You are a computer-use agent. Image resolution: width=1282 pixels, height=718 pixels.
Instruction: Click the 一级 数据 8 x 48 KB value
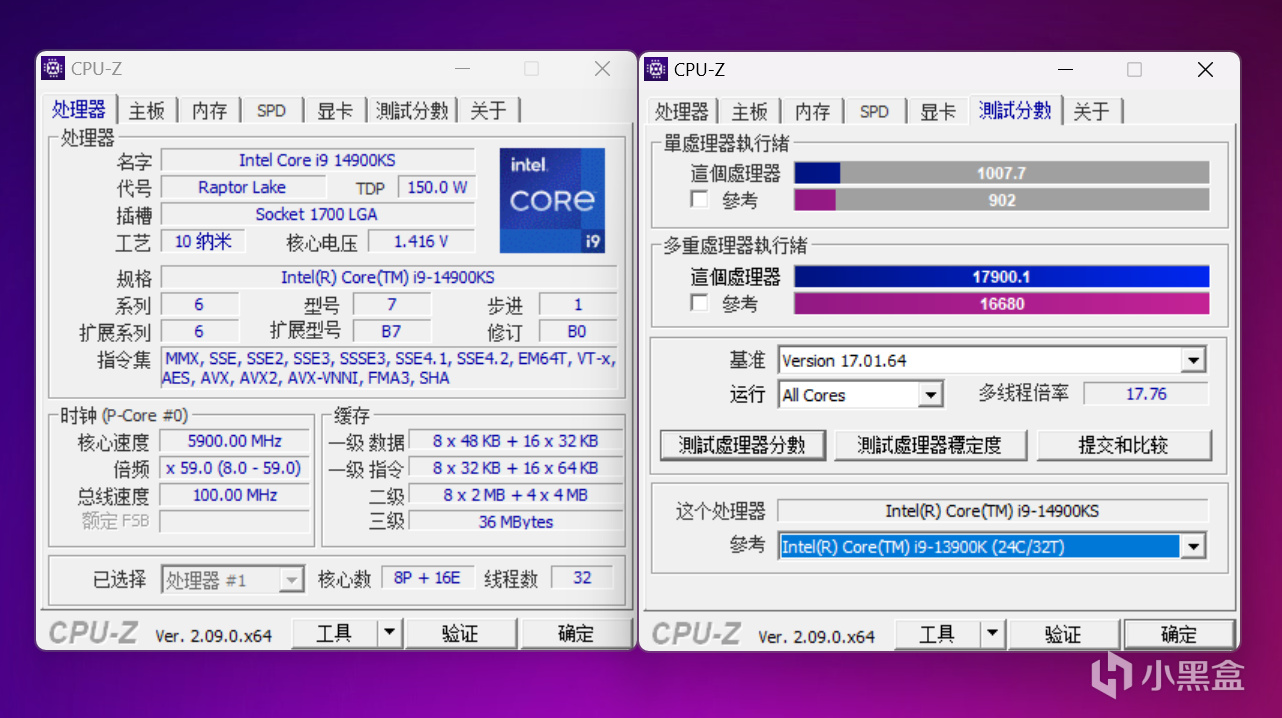click(x=516, y=441)
